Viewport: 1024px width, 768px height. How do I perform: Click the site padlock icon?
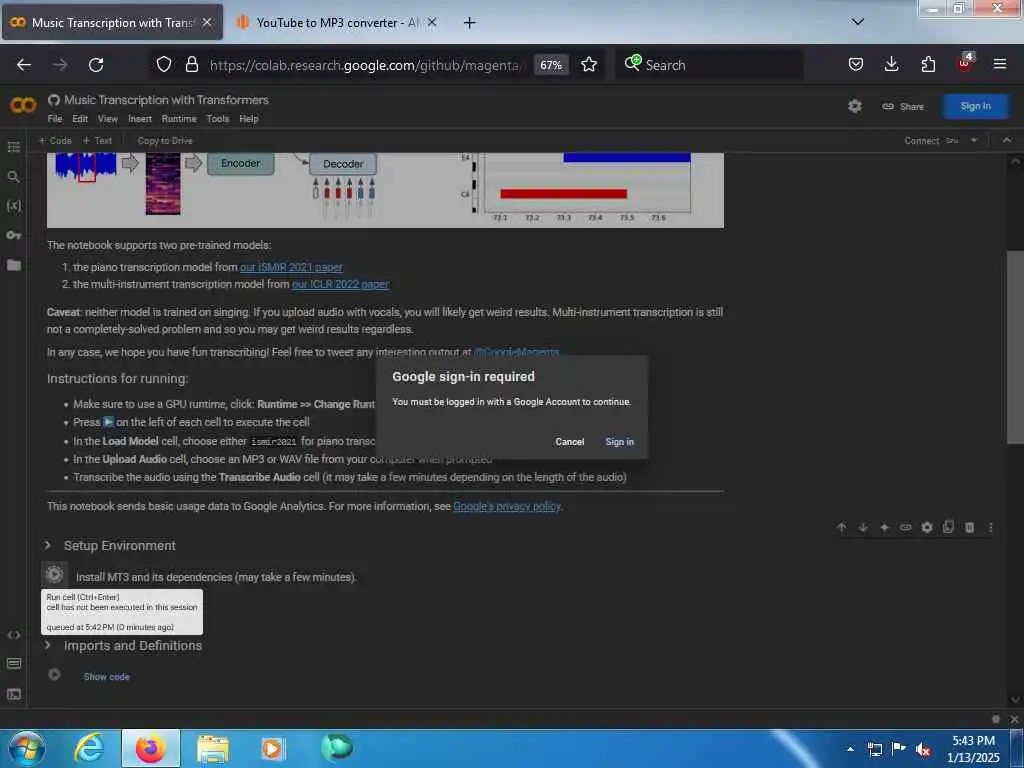point(191,65)
